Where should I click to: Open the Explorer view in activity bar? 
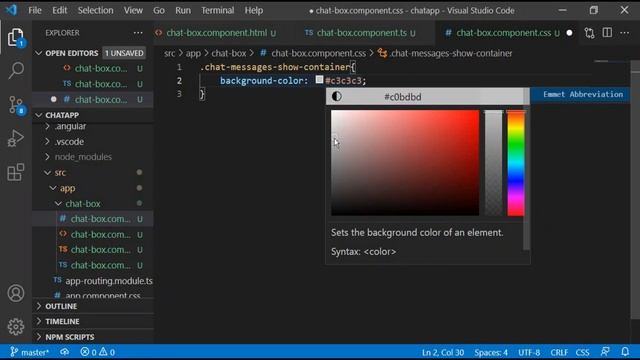16,38
